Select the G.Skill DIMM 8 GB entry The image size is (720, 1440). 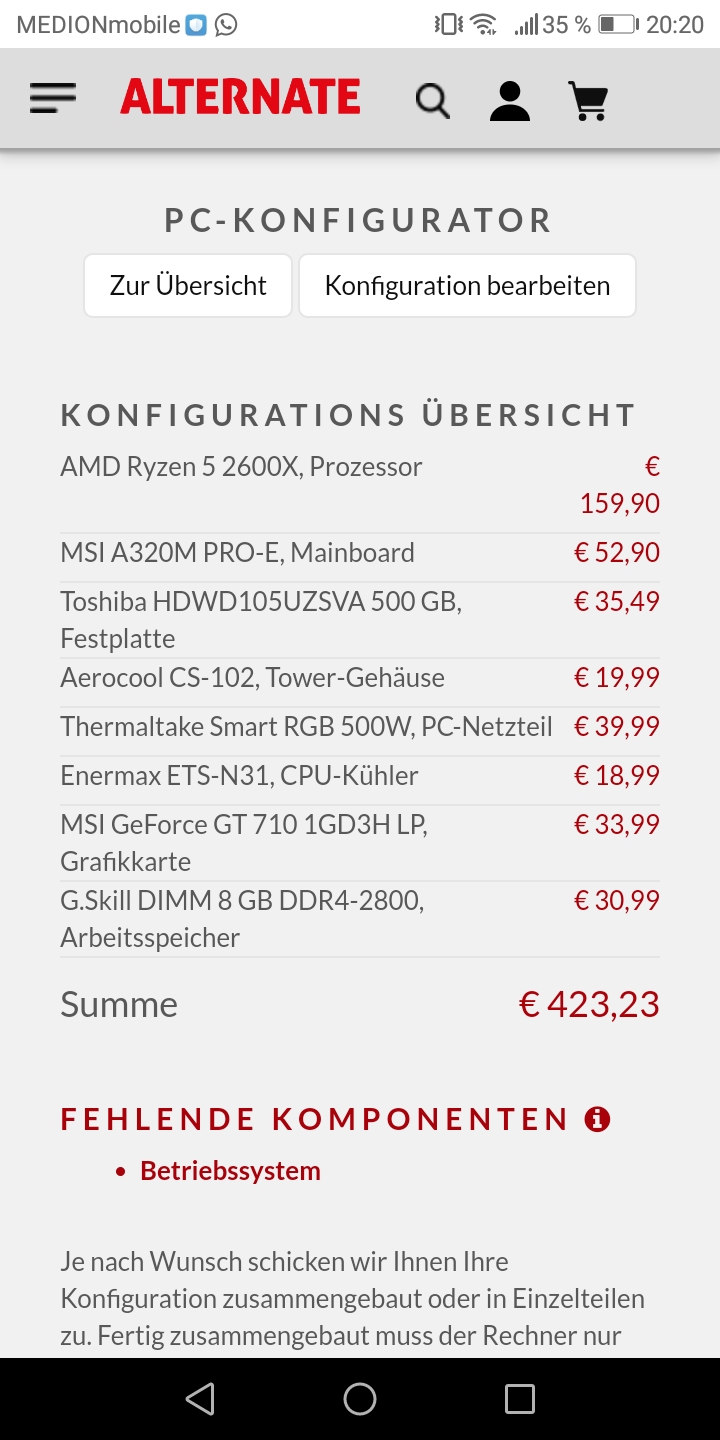(242, 901)
